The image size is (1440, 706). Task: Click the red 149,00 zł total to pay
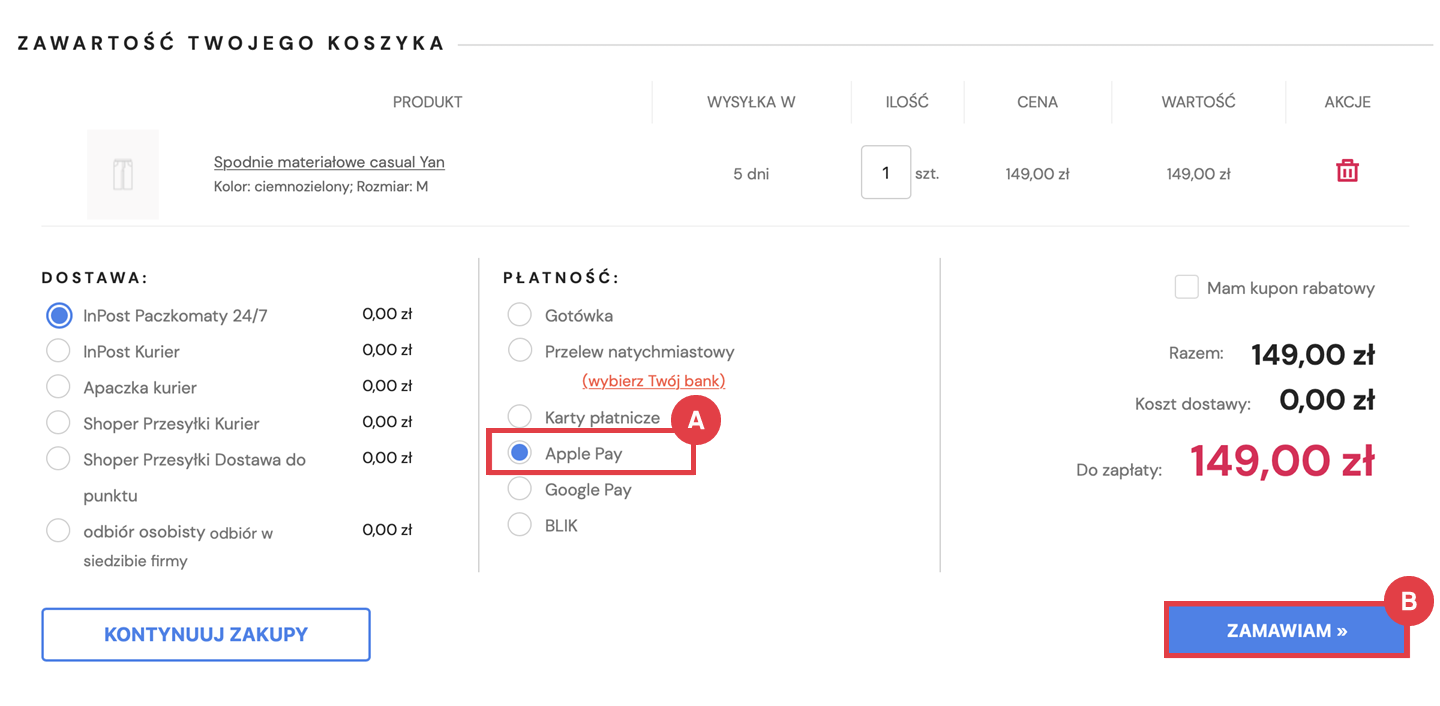click(x=1282, y=461)
